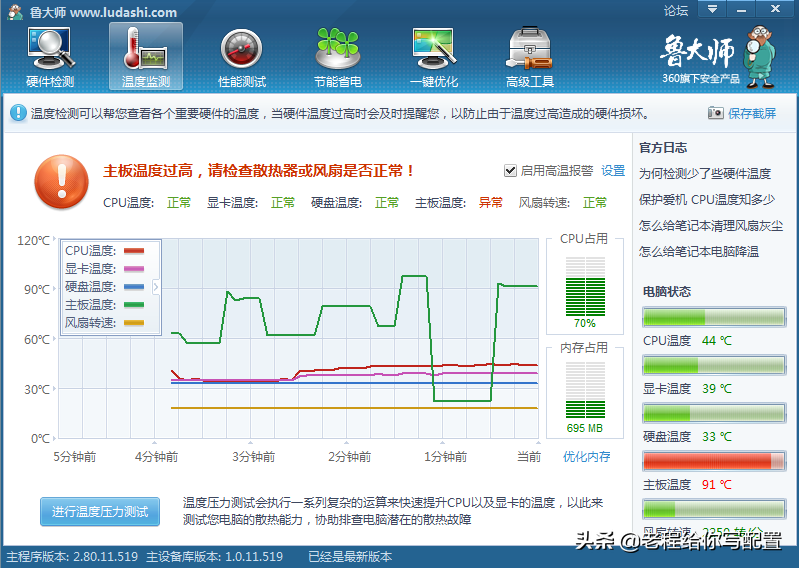Click the 当前 time axis label

coord(528,456)
